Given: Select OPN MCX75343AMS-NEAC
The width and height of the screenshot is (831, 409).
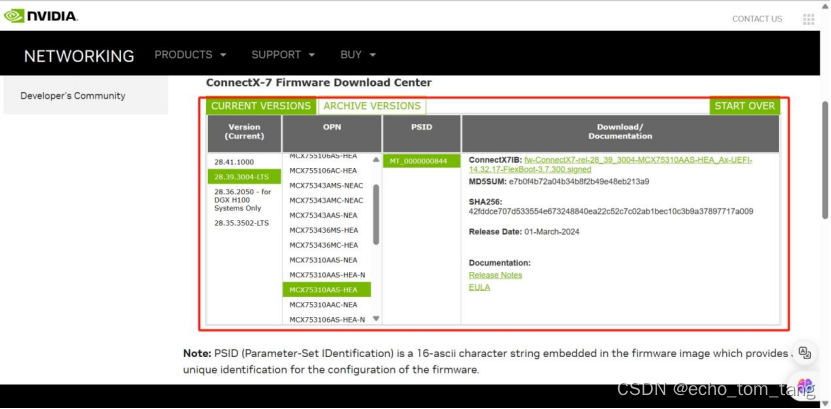Looking at the screenshot, I should coord(326,185).
